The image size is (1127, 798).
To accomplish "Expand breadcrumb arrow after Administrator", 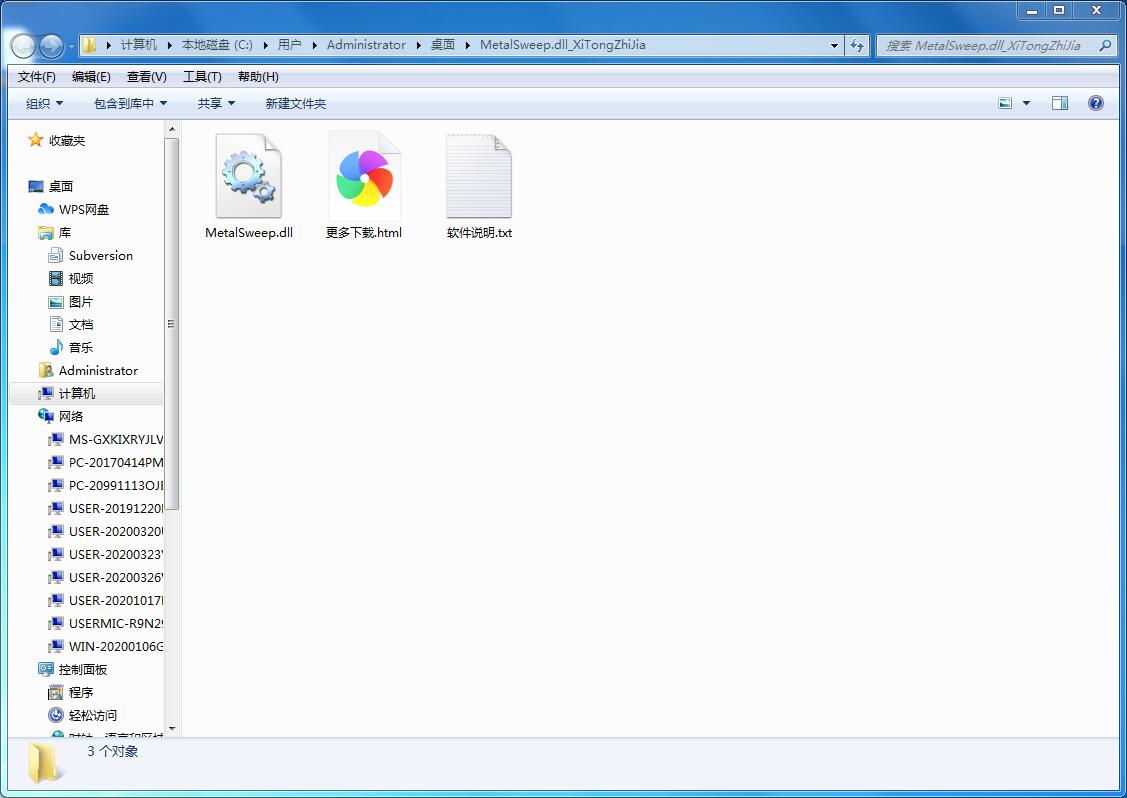I will click(418, 45).
